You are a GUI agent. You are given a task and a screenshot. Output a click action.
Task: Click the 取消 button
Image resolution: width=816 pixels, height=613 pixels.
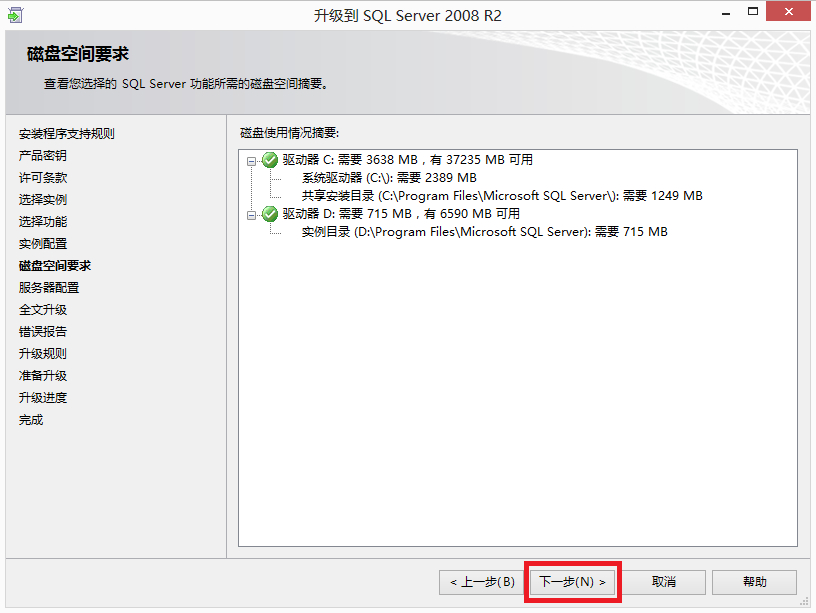664,582
